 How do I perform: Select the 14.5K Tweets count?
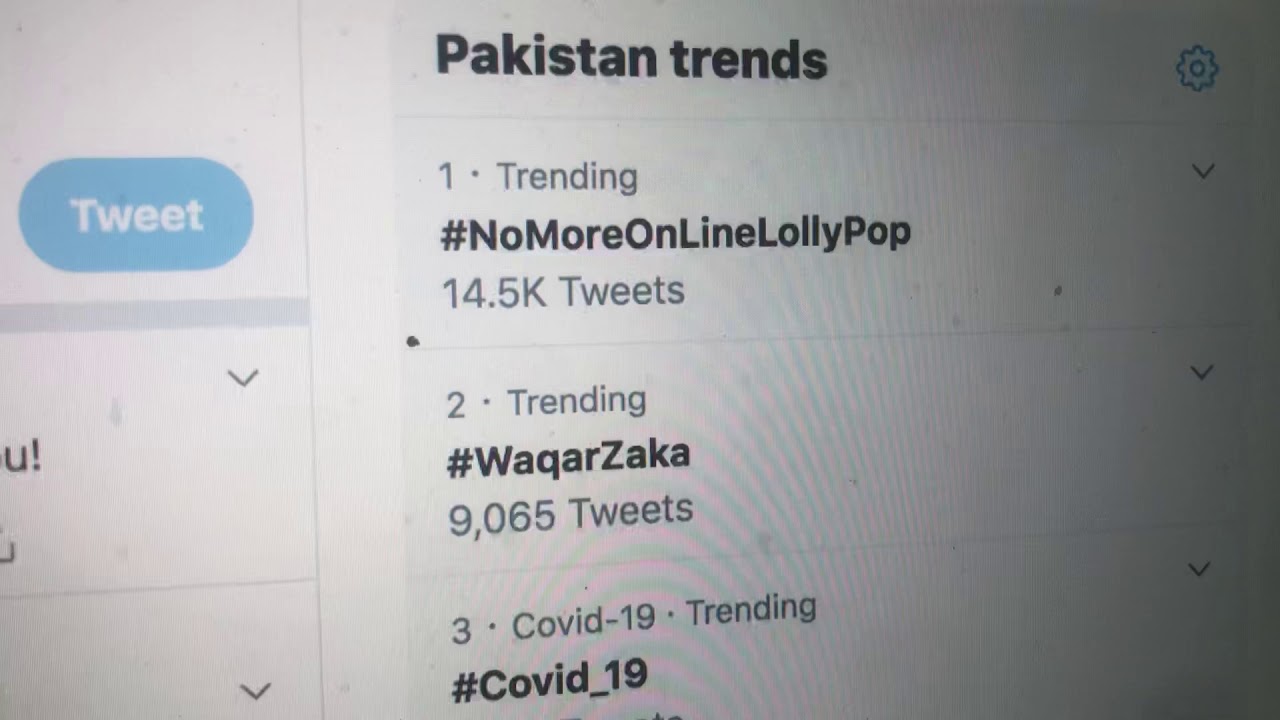[x=563, y=292]
